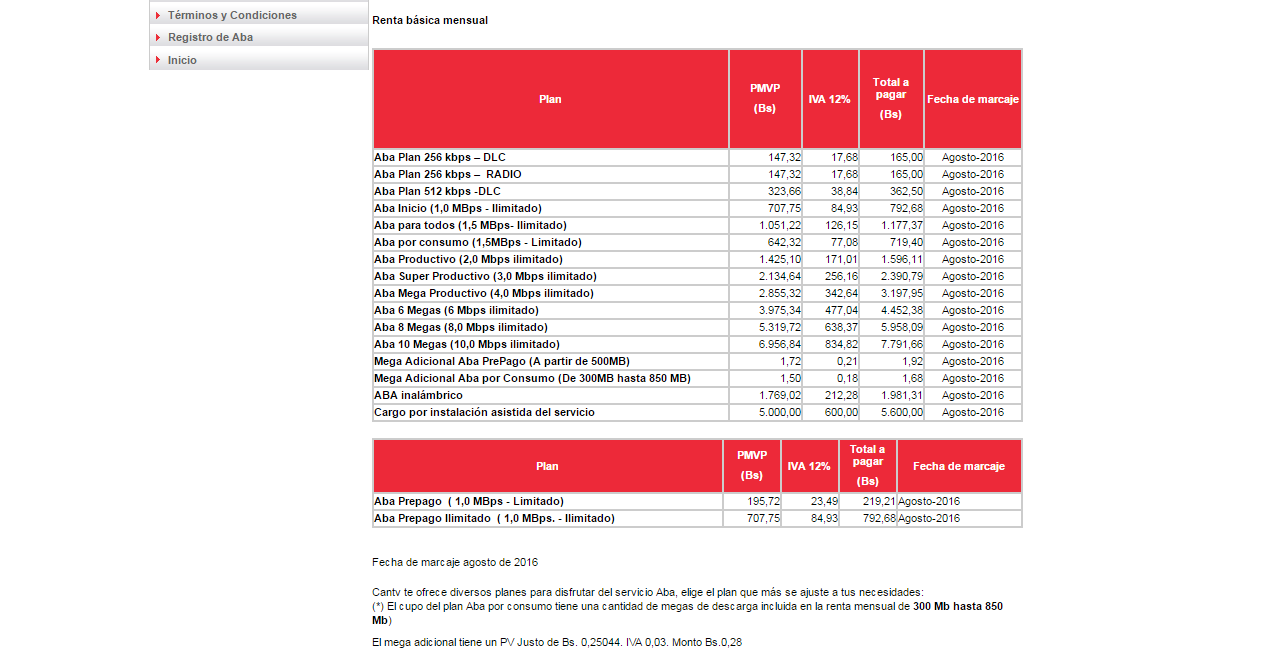Click the red arrow next to Inicio
1271x657 pixels.
click(158, 60)
